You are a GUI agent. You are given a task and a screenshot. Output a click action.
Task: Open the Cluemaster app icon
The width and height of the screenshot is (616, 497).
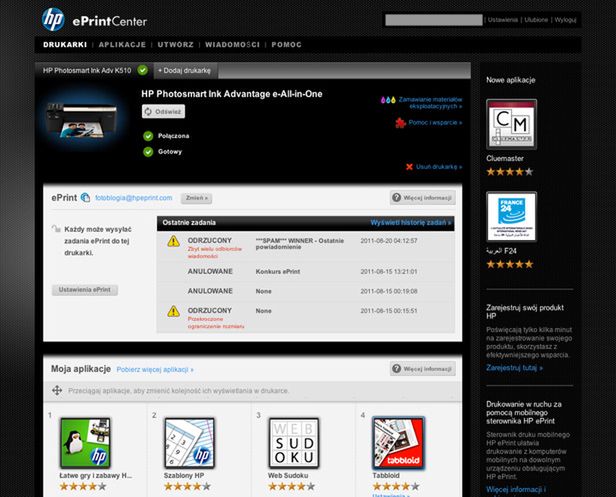pos(512,124)
